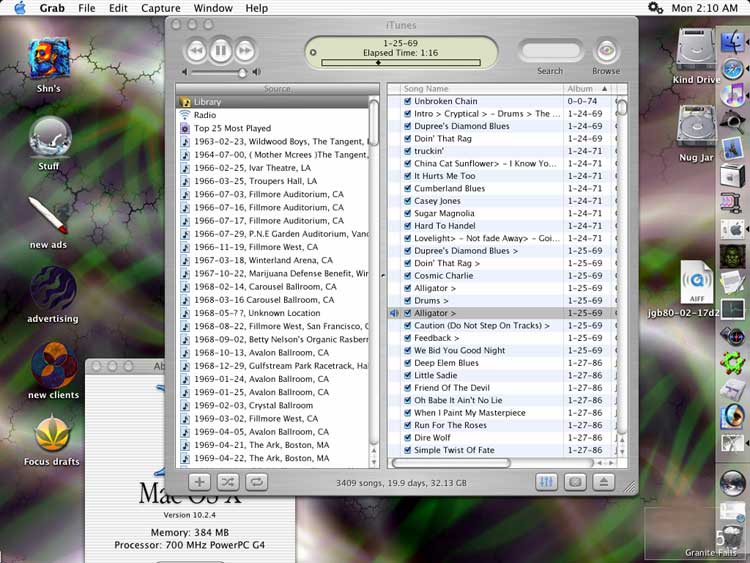
Task: Toggle repeat mode in iTunes
Action: pos(256,482)
